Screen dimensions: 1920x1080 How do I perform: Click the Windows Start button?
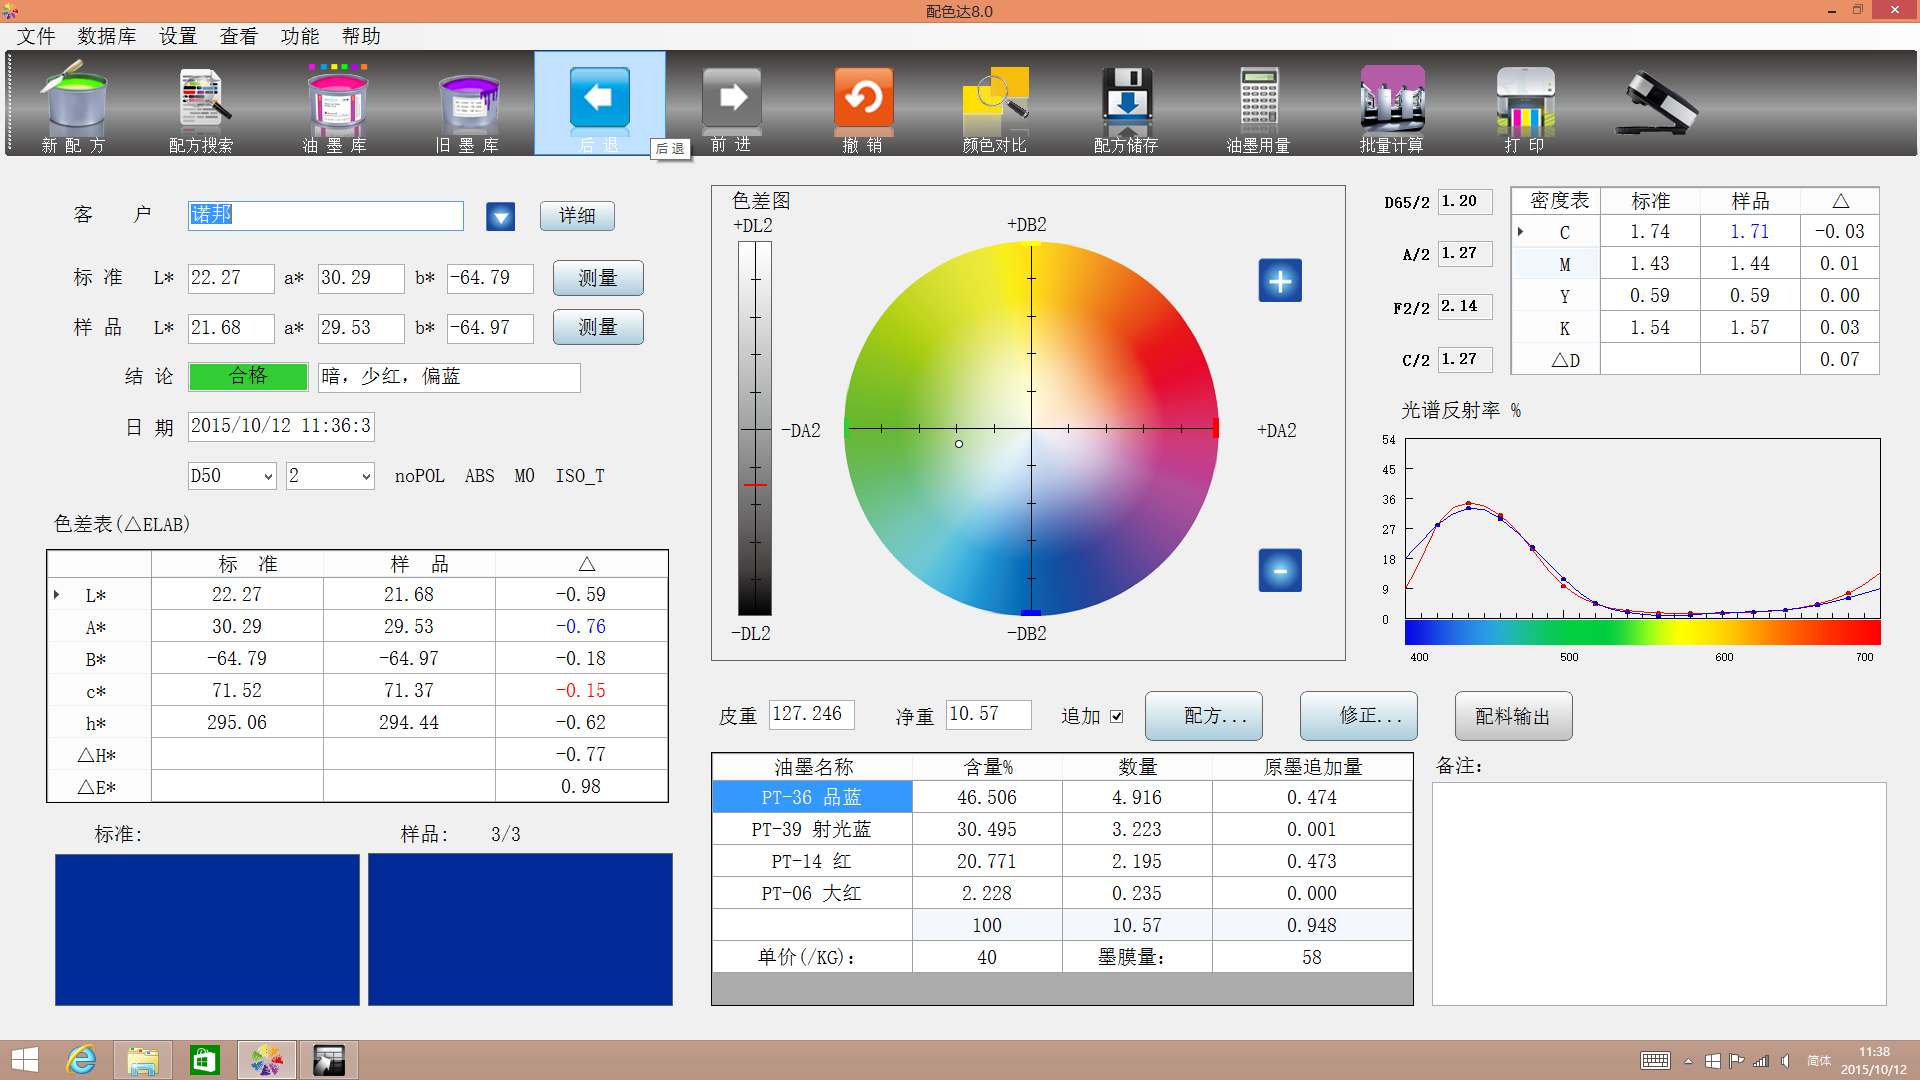(24, 1060)
